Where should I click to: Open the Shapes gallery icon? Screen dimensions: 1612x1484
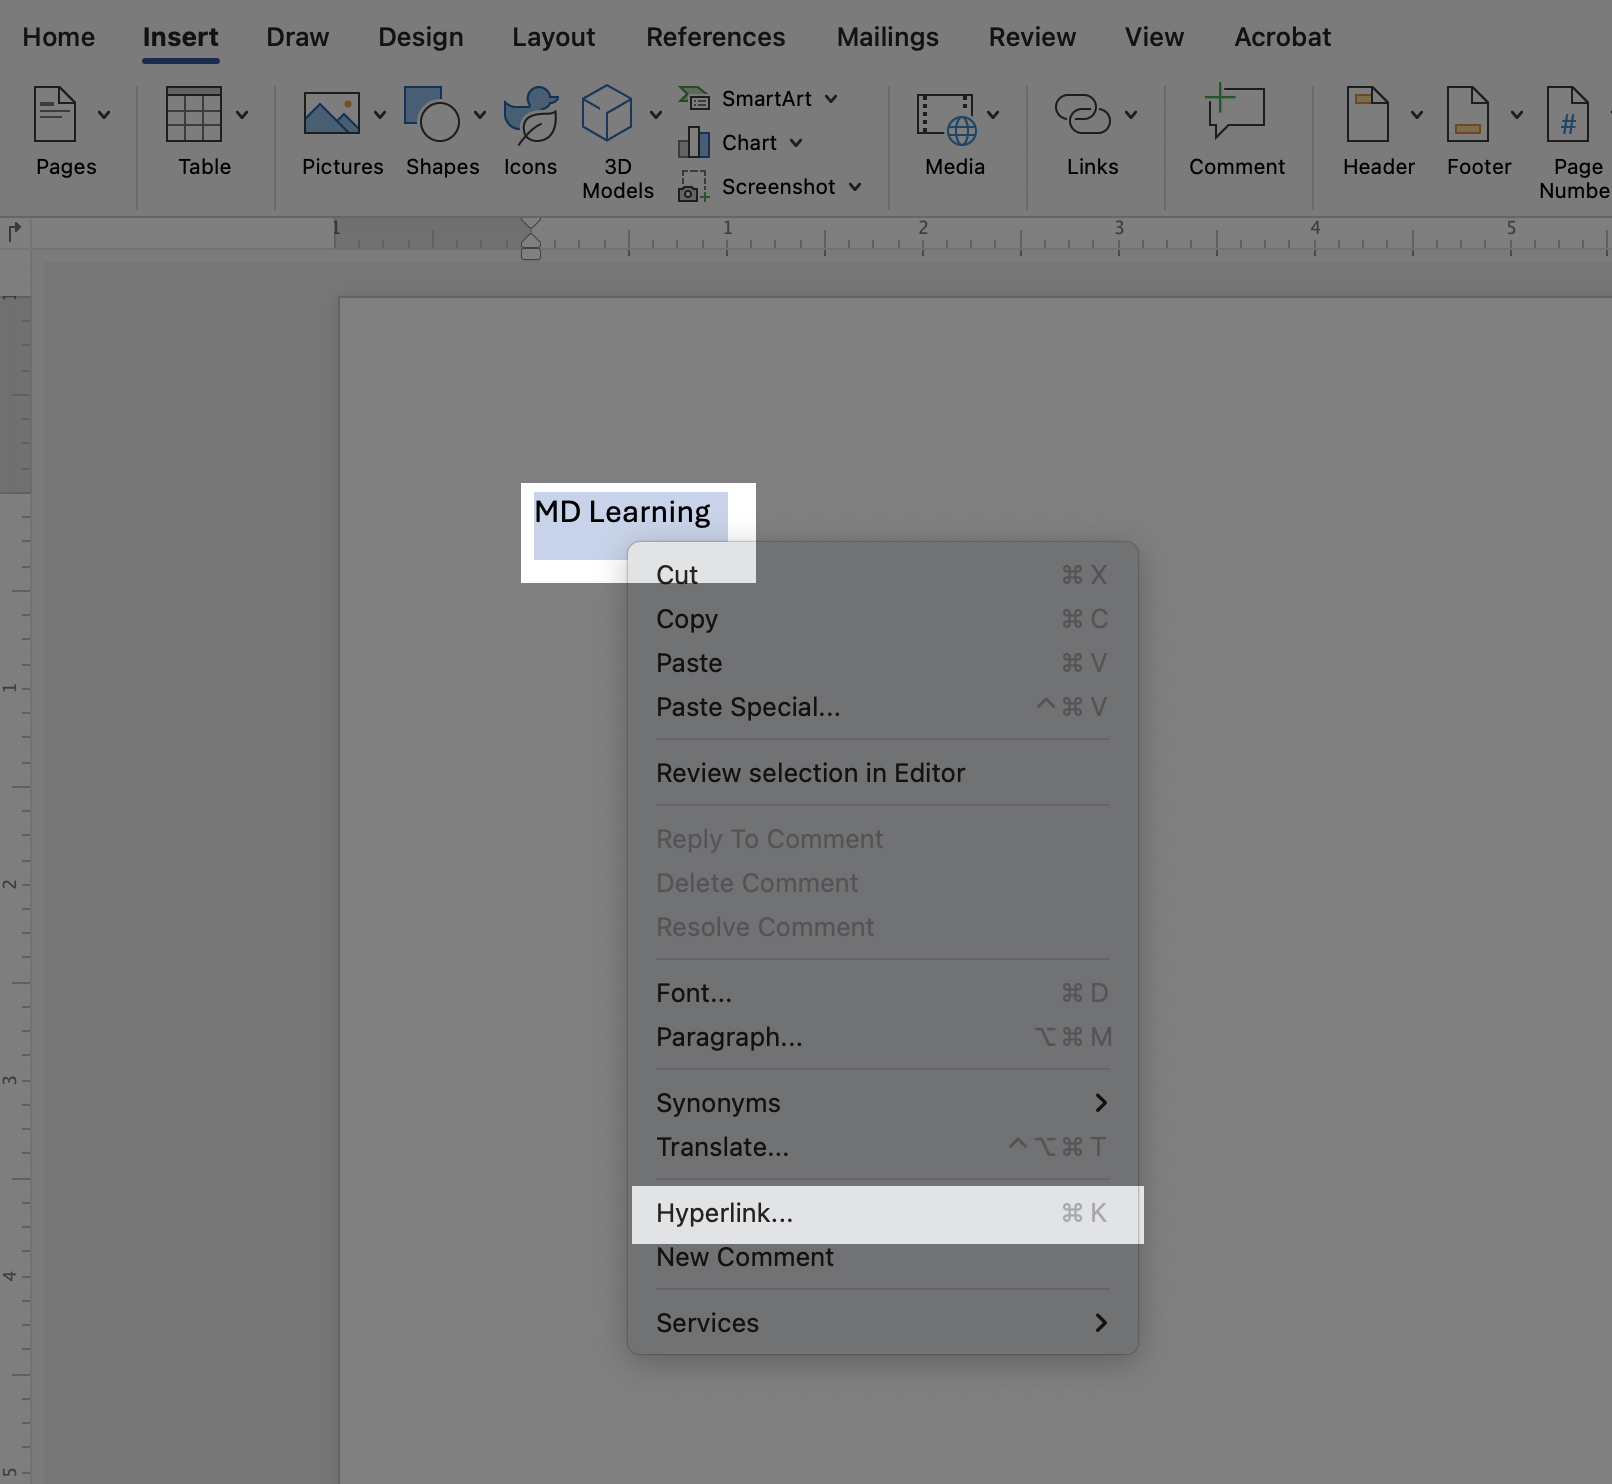tap(432, 115)
